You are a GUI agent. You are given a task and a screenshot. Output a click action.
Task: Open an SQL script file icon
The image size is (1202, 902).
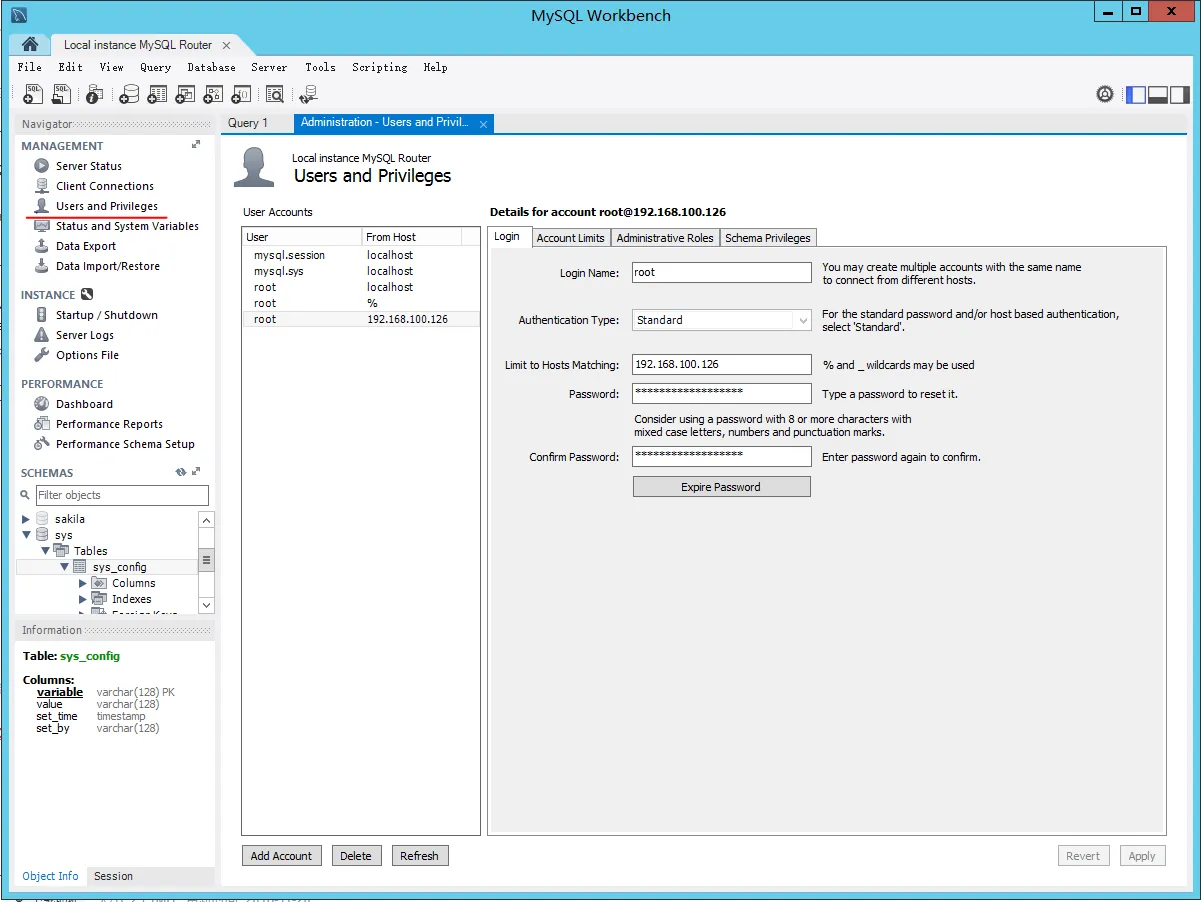click(61, 94)
